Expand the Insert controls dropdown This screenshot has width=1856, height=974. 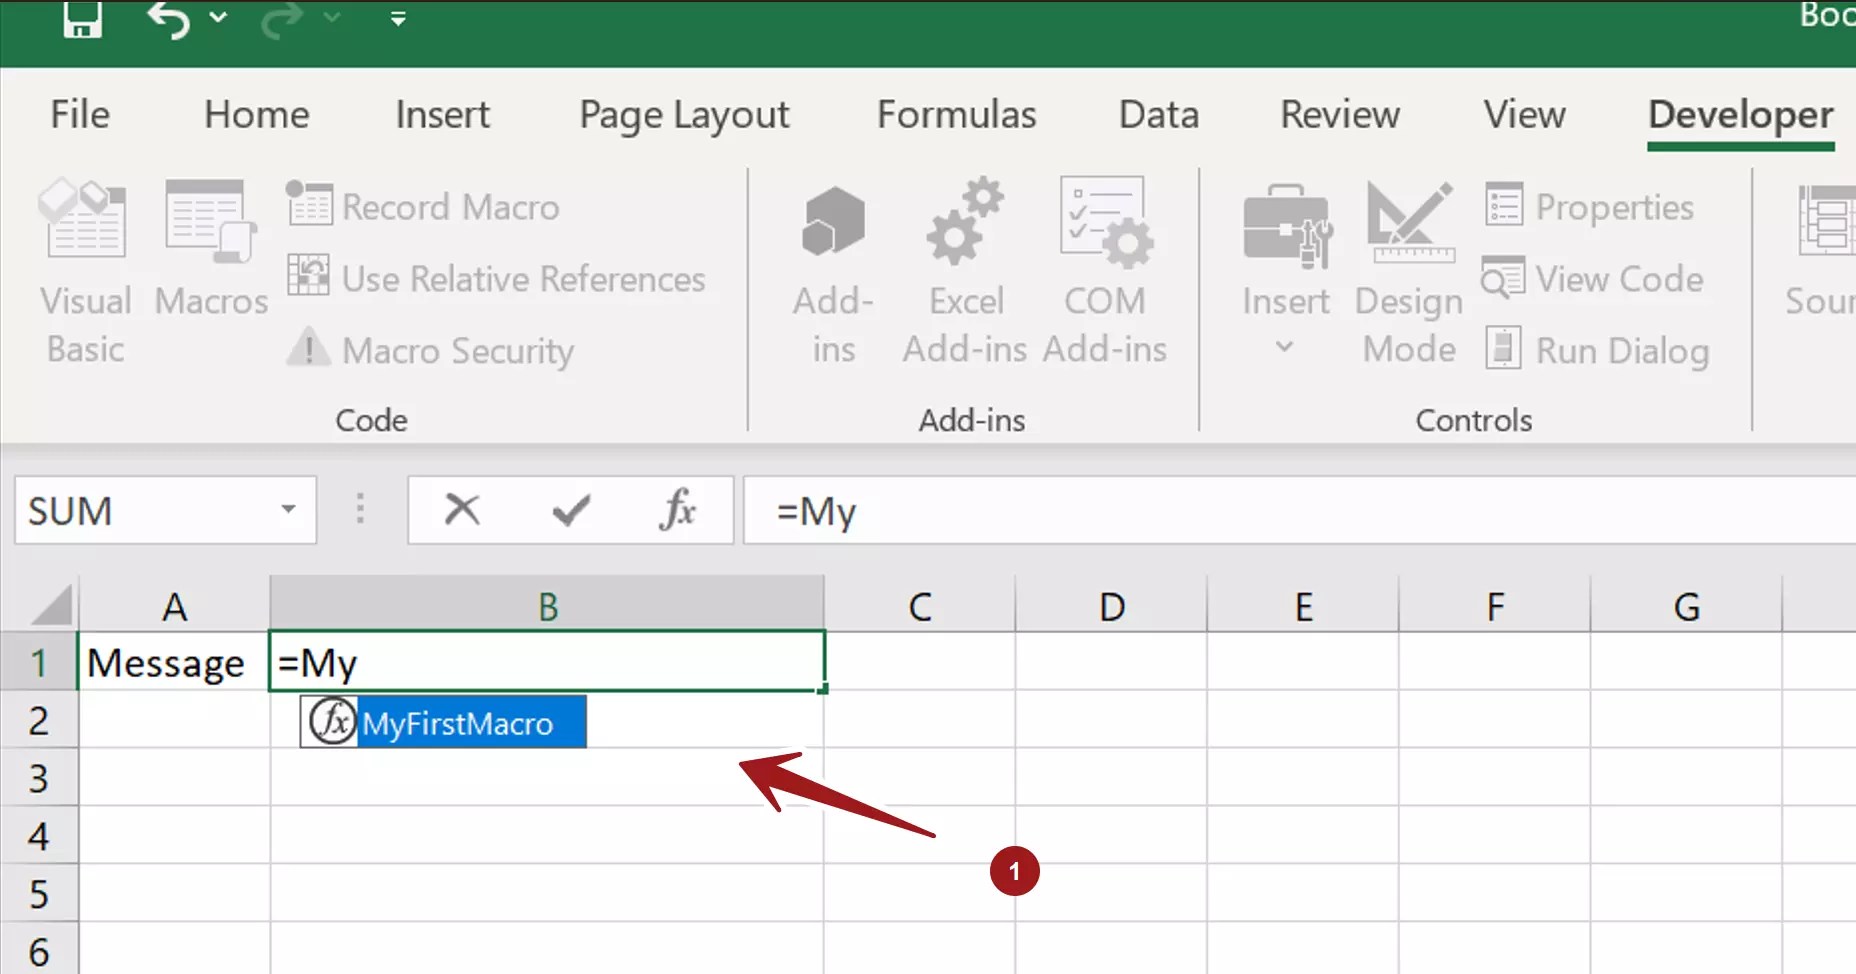[x=1285, y=345]
